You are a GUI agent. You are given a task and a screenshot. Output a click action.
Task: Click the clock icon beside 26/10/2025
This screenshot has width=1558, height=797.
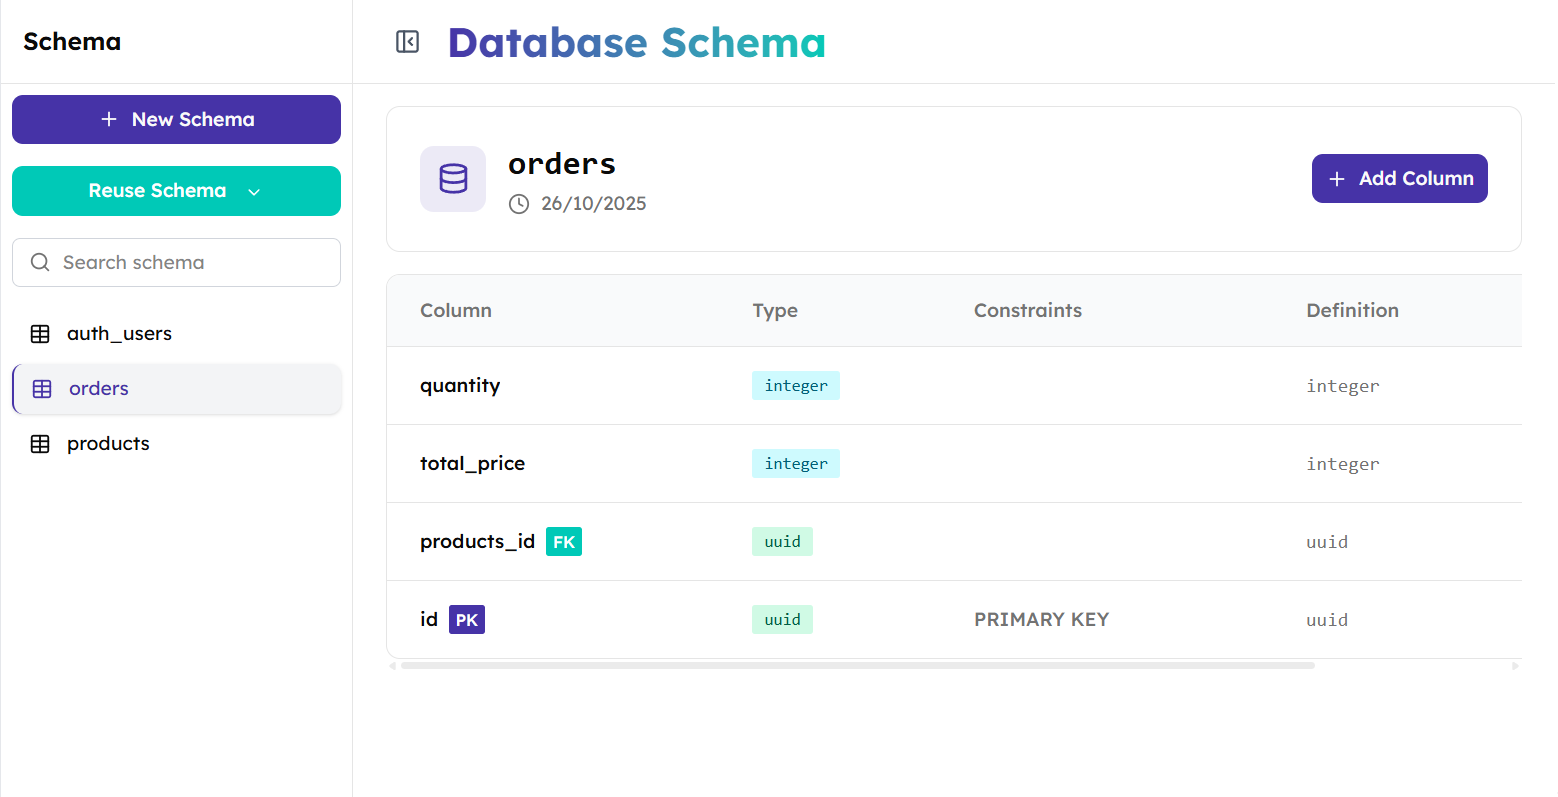coord(519,204)
